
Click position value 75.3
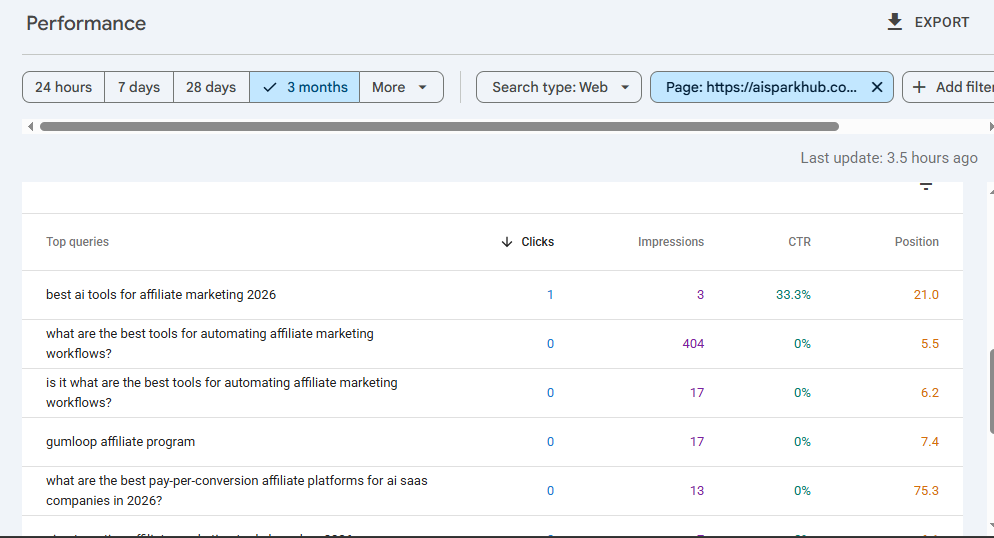click(926, 490)
